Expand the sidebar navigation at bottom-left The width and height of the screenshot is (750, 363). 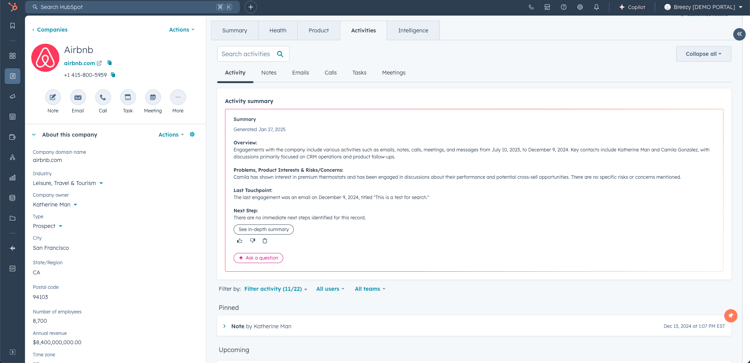coord(12,352)
